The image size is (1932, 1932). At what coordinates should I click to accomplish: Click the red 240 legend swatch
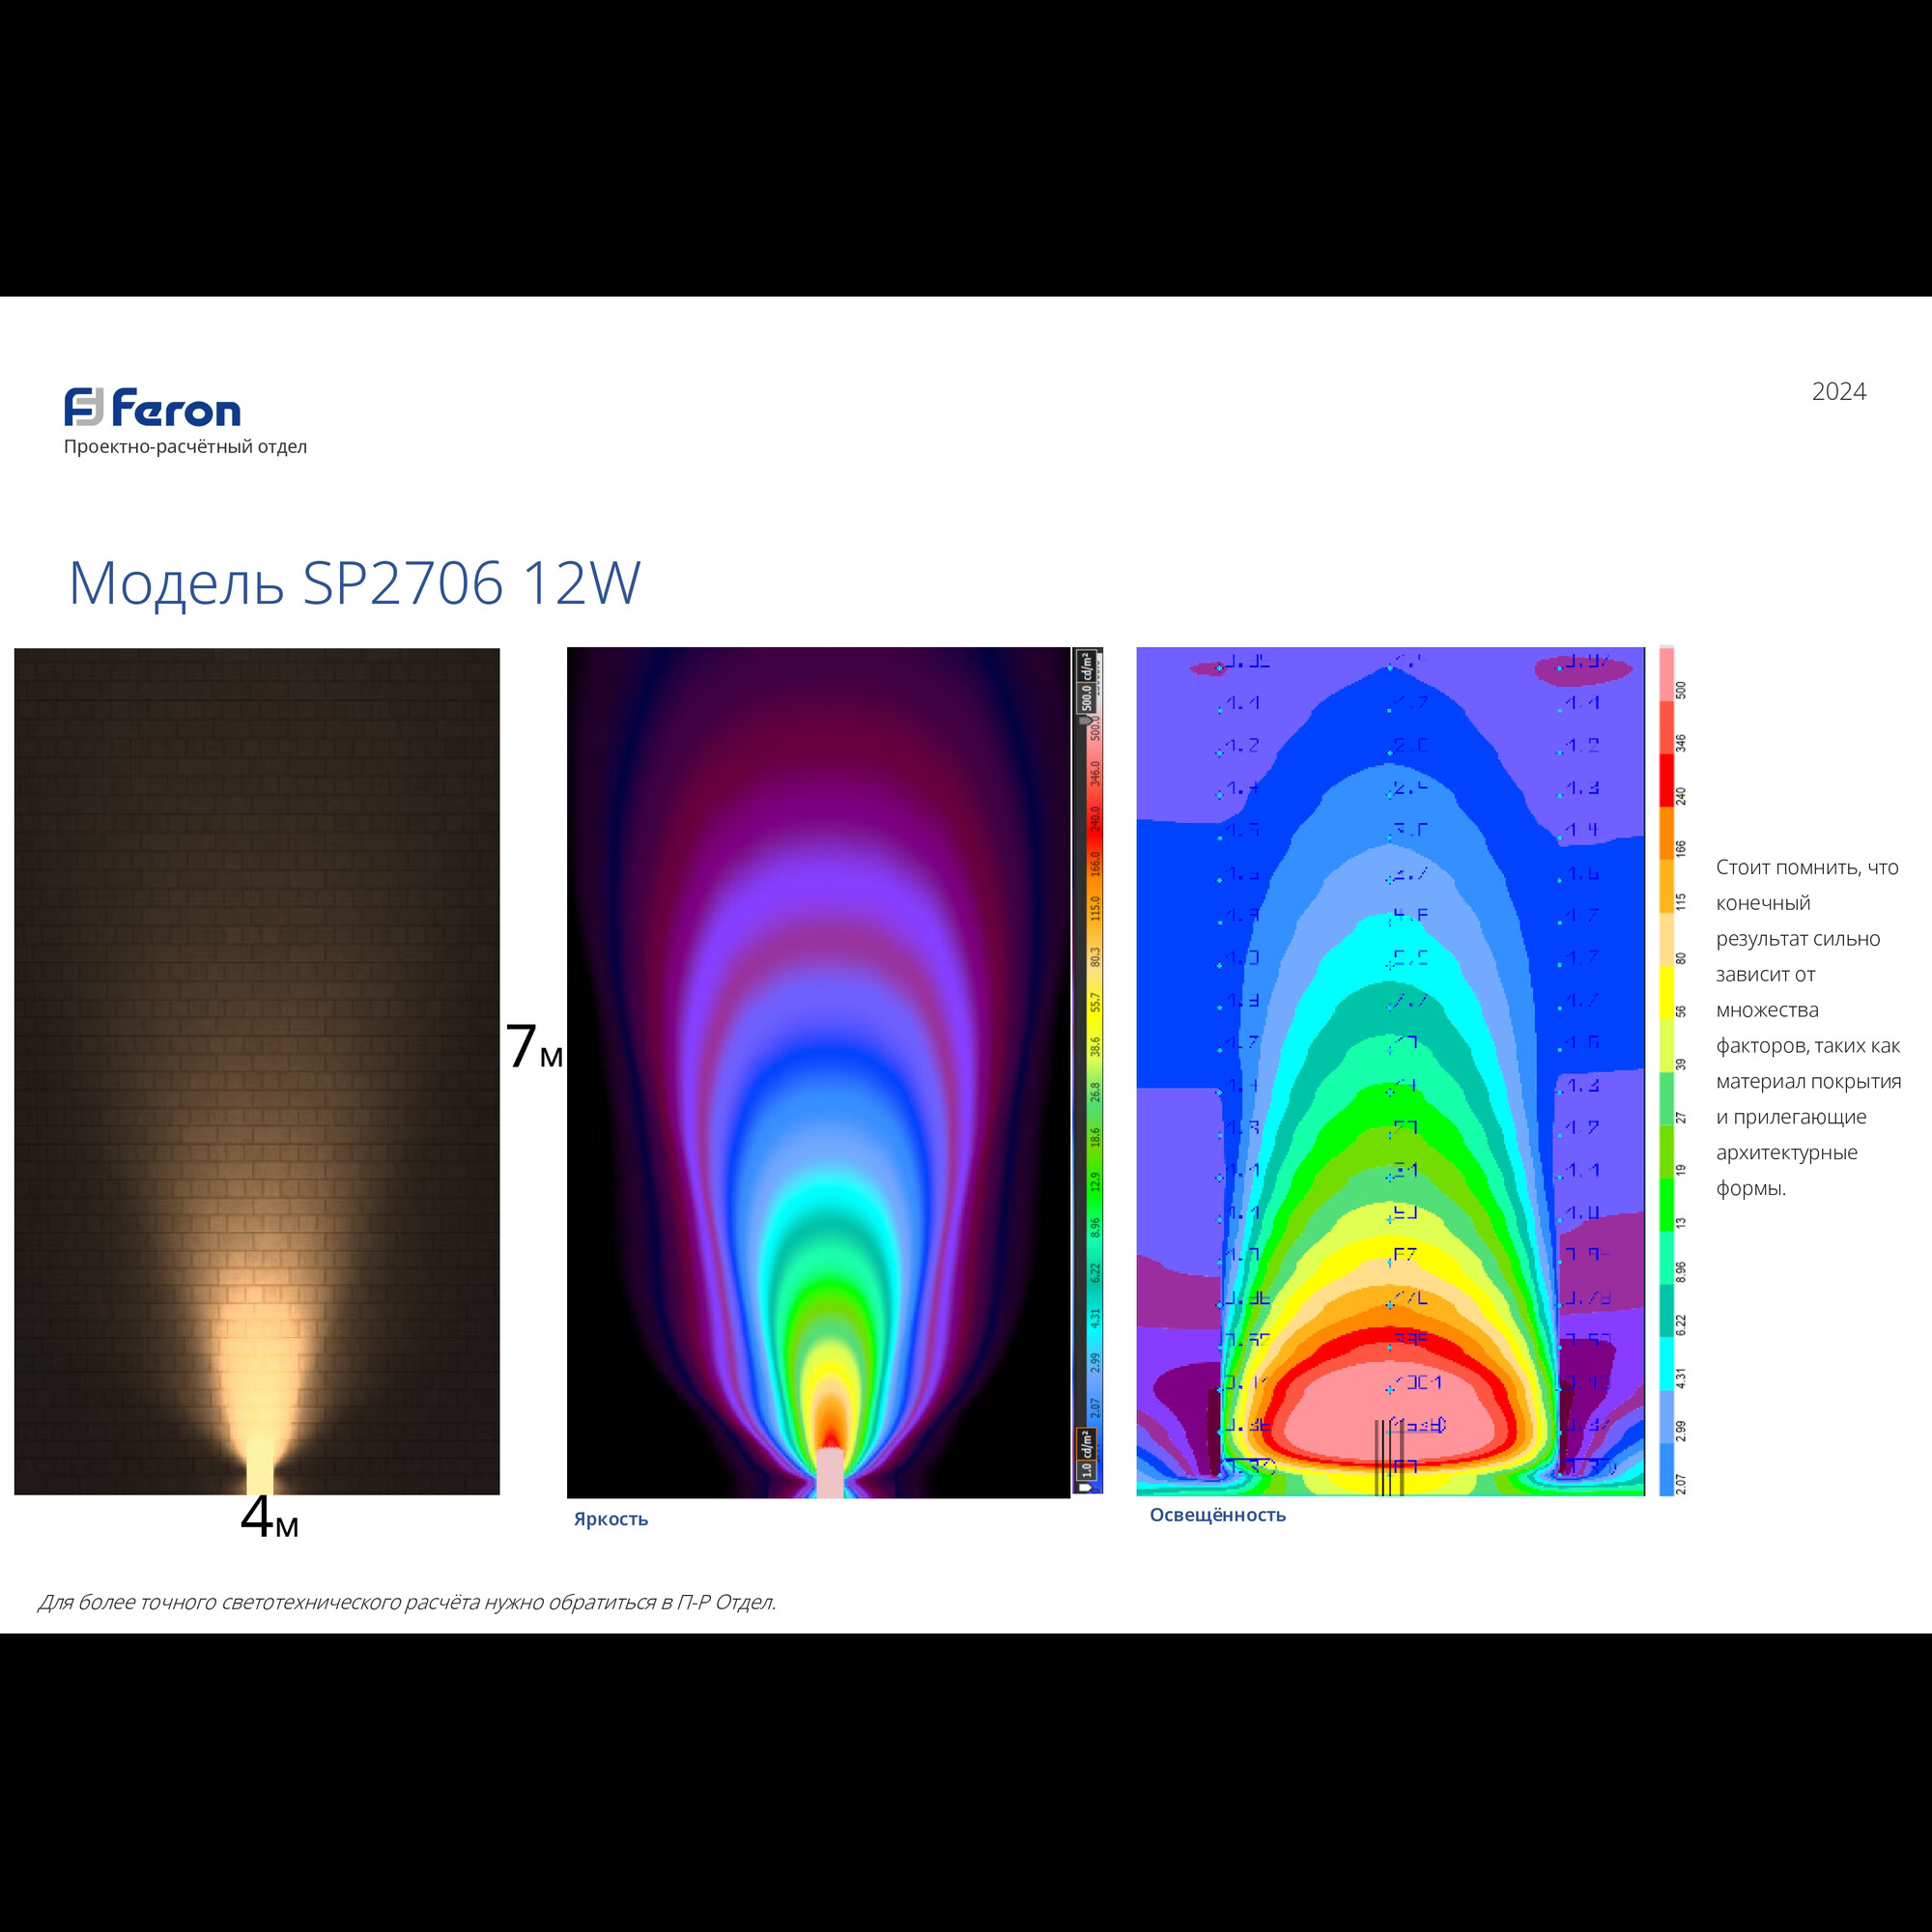click(x=1666, y=780)
